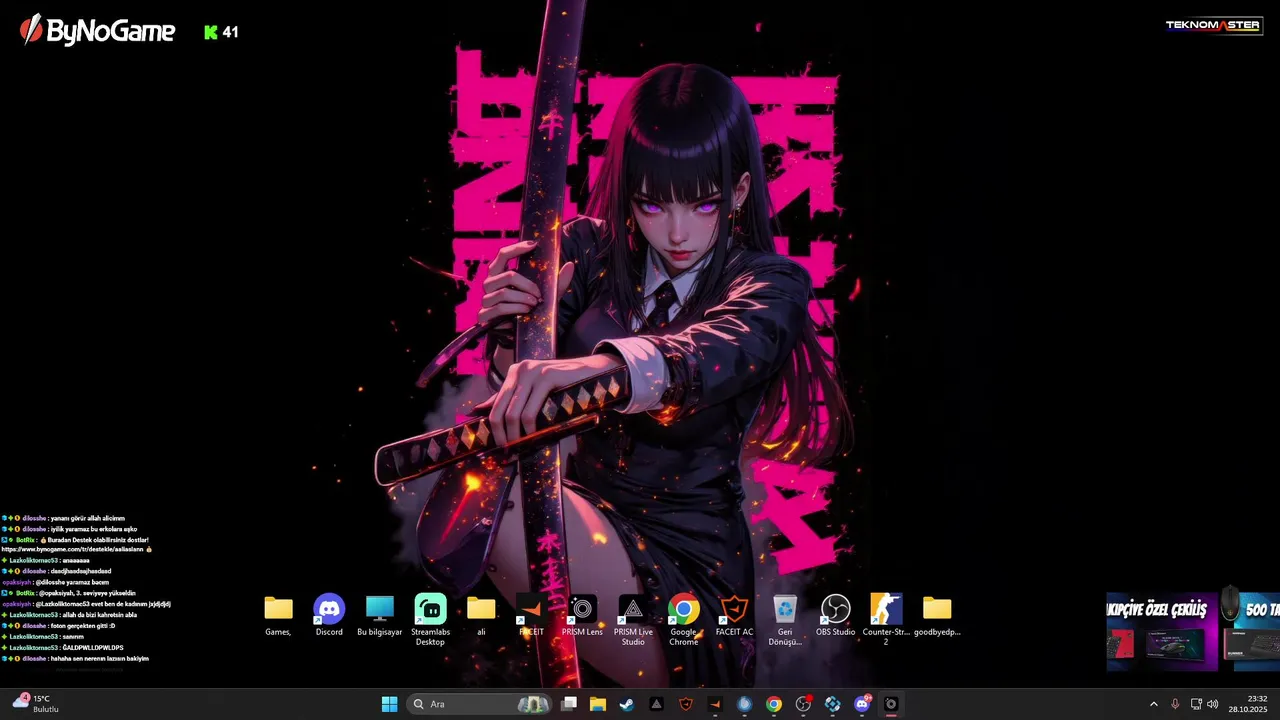
Task: Open Steam from the taskbar
Action: tap(627, 704)
